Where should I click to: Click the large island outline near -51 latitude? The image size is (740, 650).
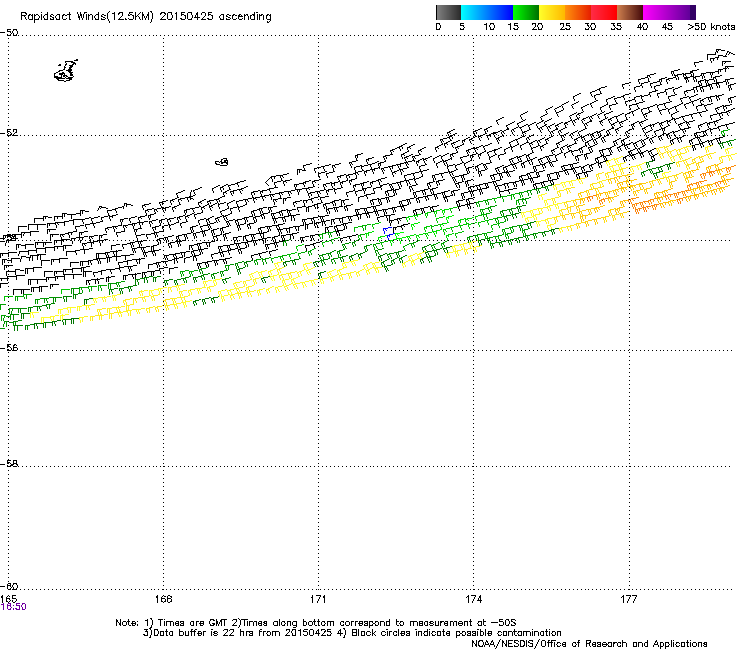[66, 70]
